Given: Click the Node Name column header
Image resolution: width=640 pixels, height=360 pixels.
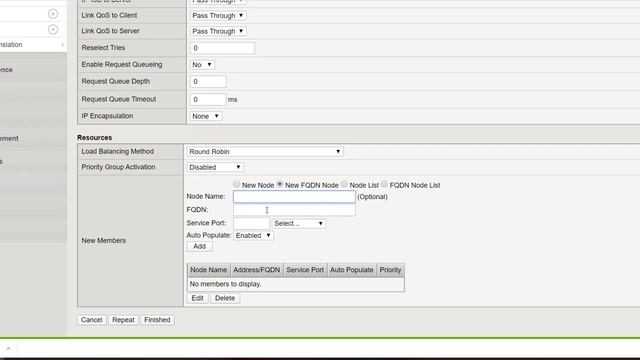Looking at the screenshot, I should coord(209,270).
